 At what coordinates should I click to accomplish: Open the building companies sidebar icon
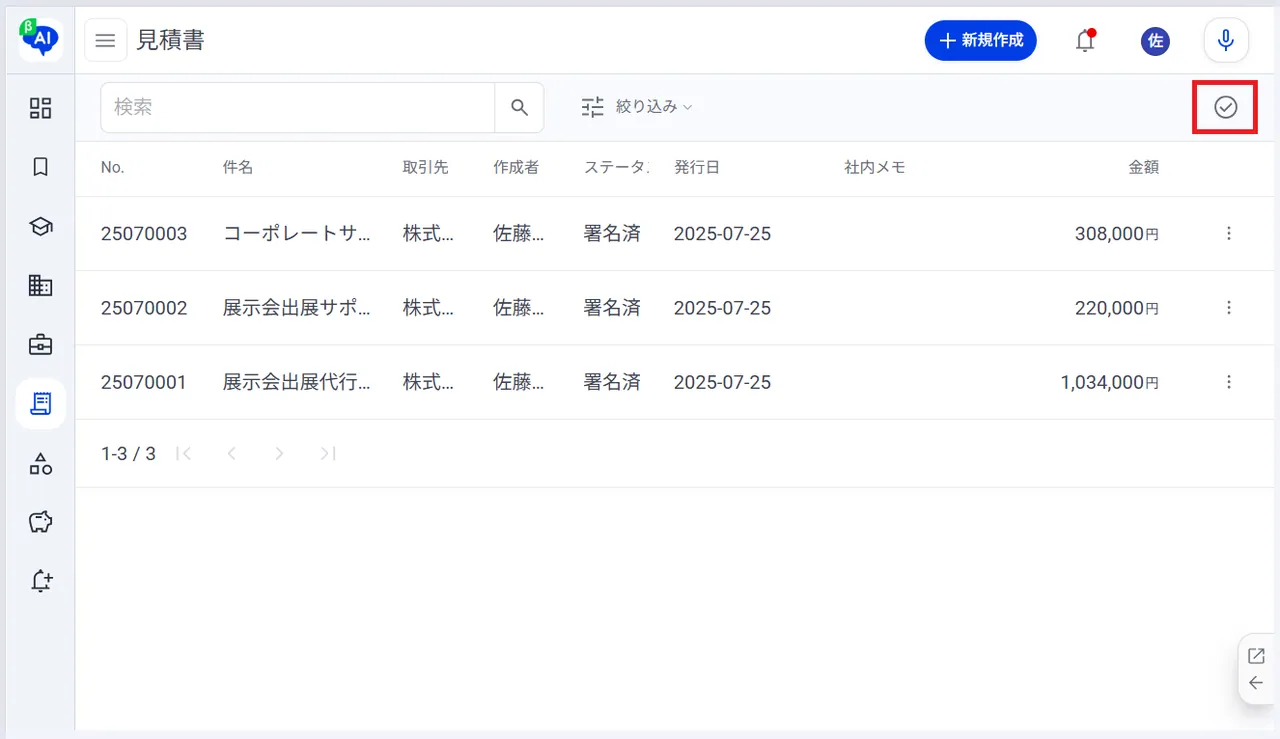[x=40, y=286]
